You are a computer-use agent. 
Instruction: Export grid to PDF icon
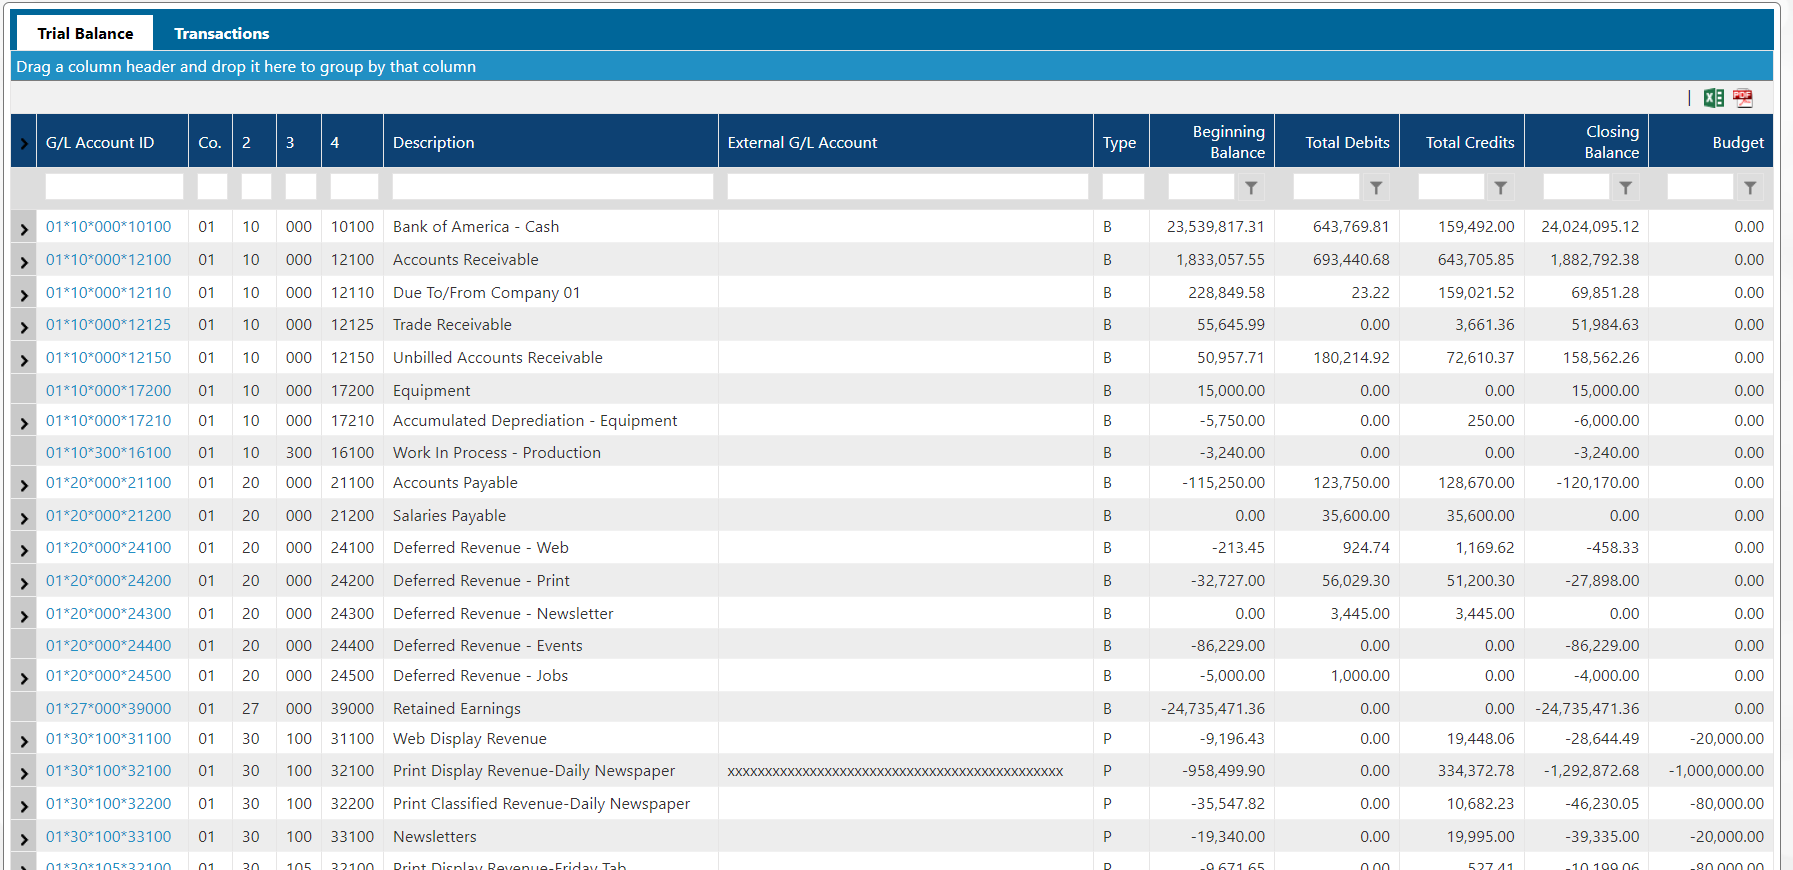coord(1743,98)
